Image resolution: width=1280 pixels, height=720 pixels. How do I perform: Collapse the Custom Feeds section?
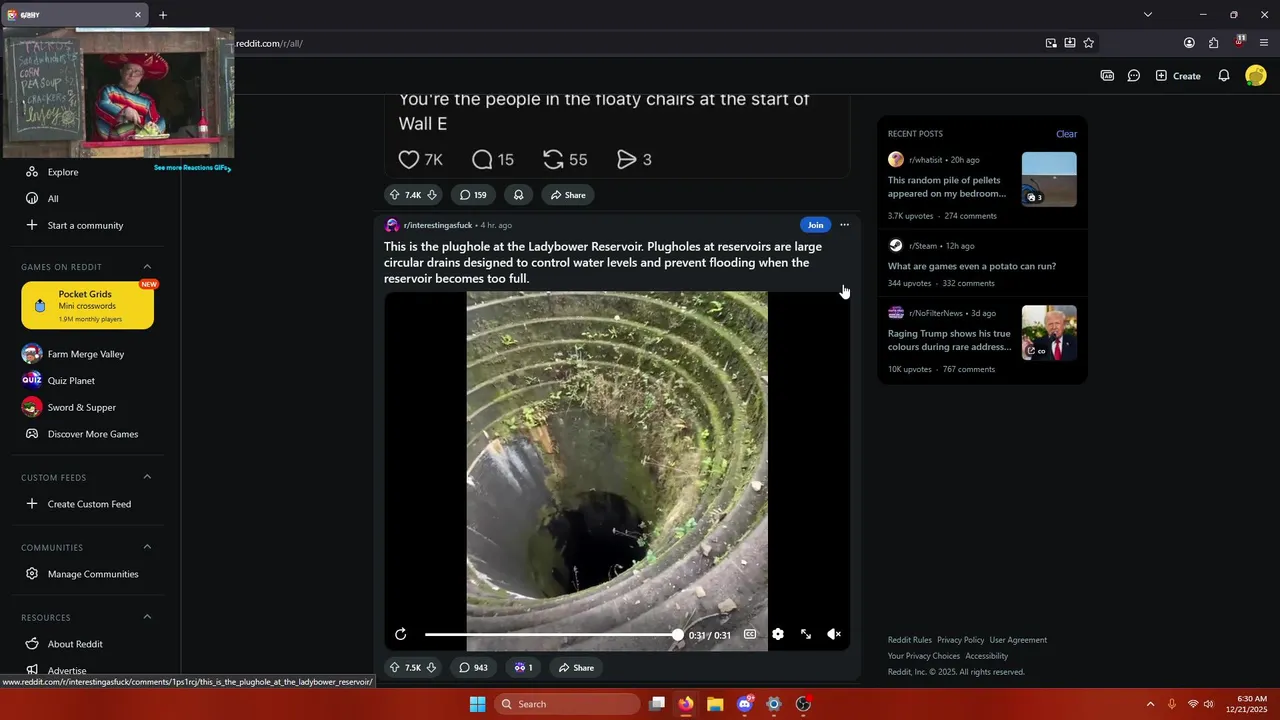pos(147,477)
